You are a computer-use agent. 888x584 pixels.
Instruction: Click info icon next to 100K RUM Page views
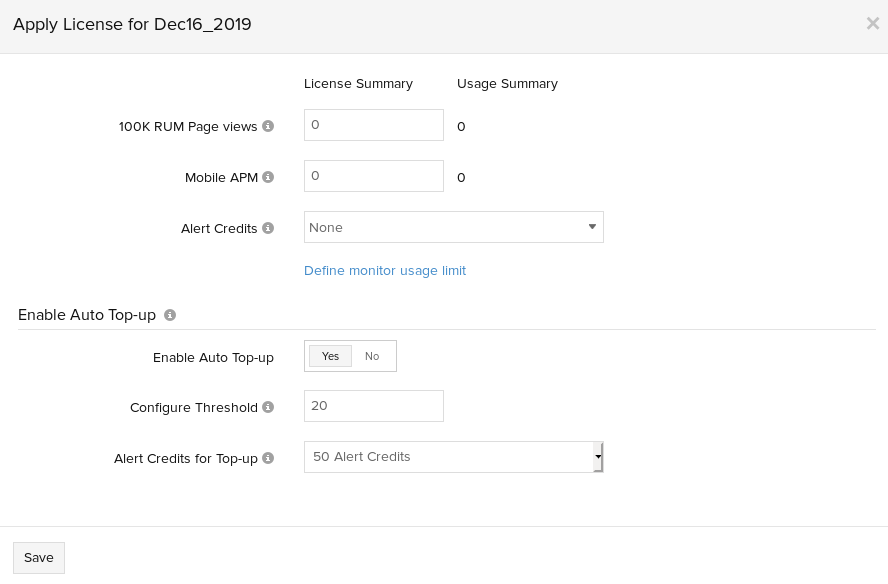pyautogui.click(x=267, y=127)
